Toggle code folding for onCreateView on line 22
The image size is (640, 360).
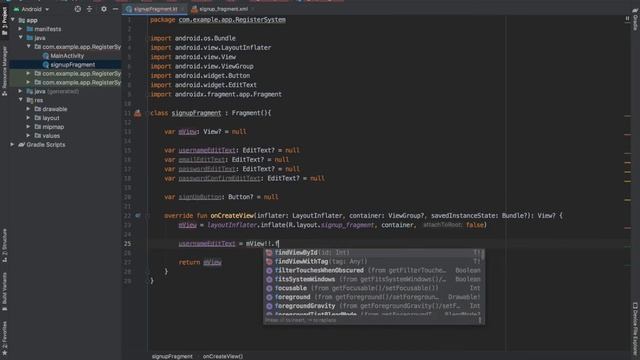click(x=147, y=215)
